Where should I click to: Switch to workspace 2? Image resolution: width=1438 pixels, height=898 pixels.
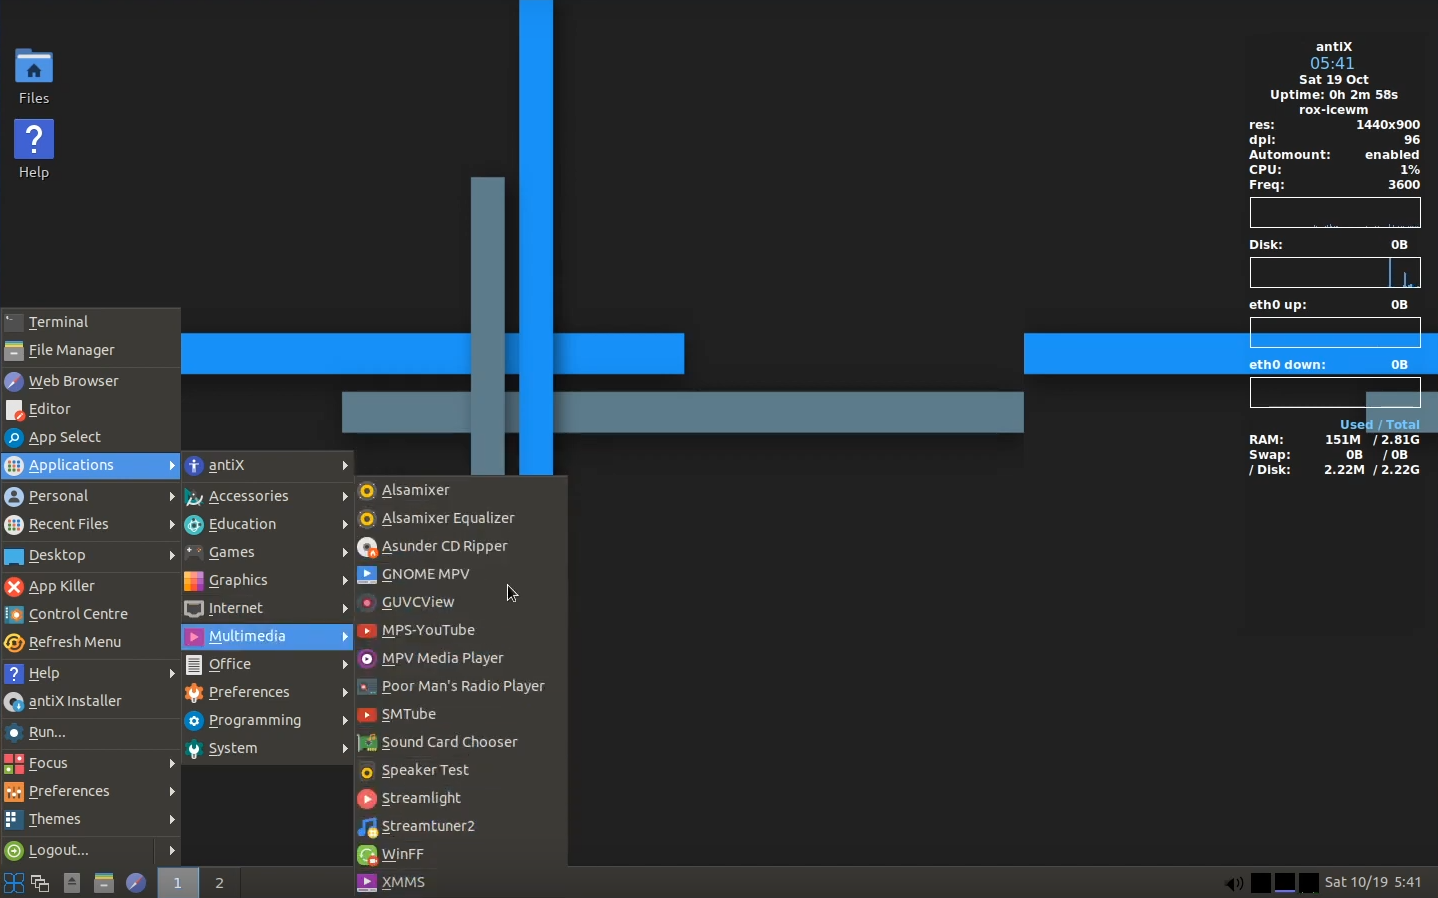point(220,883)
